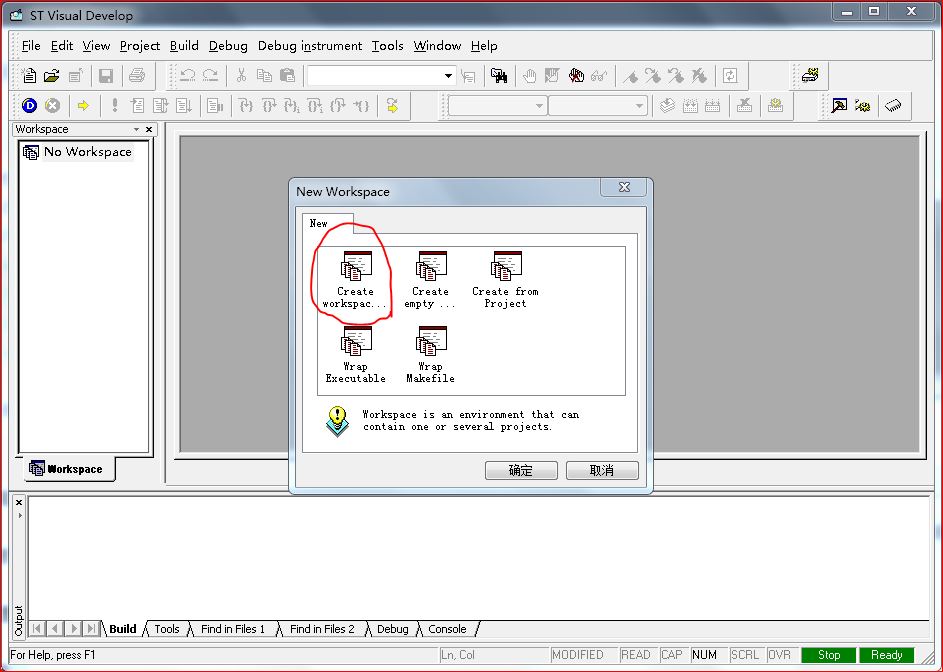
Task: Select the Build output tab
Action: pos(123,629)
